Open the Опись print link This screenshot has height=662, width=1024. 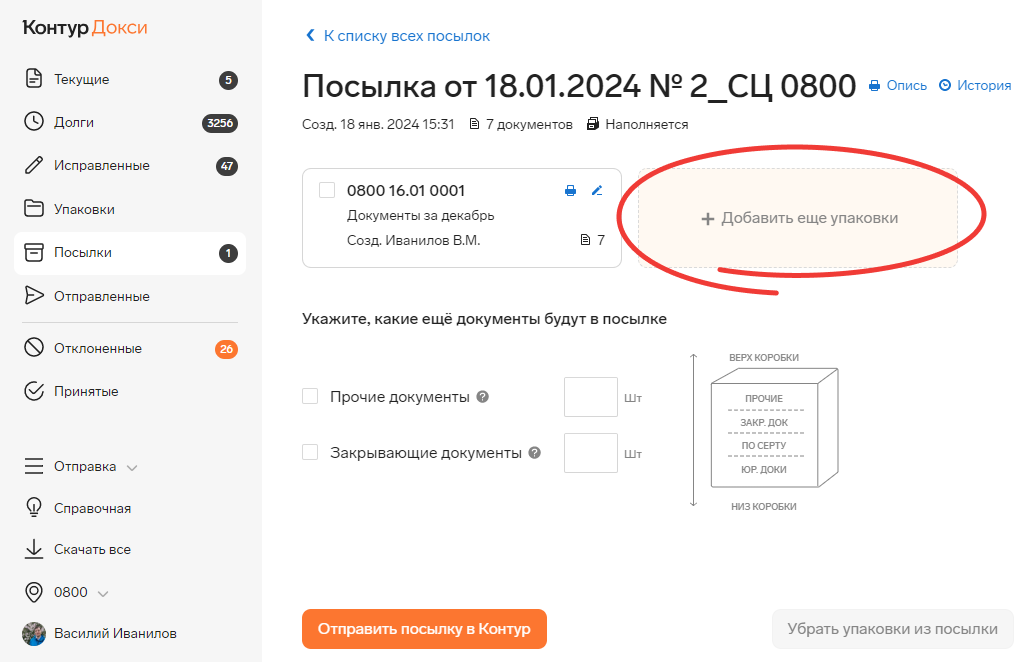897,86
